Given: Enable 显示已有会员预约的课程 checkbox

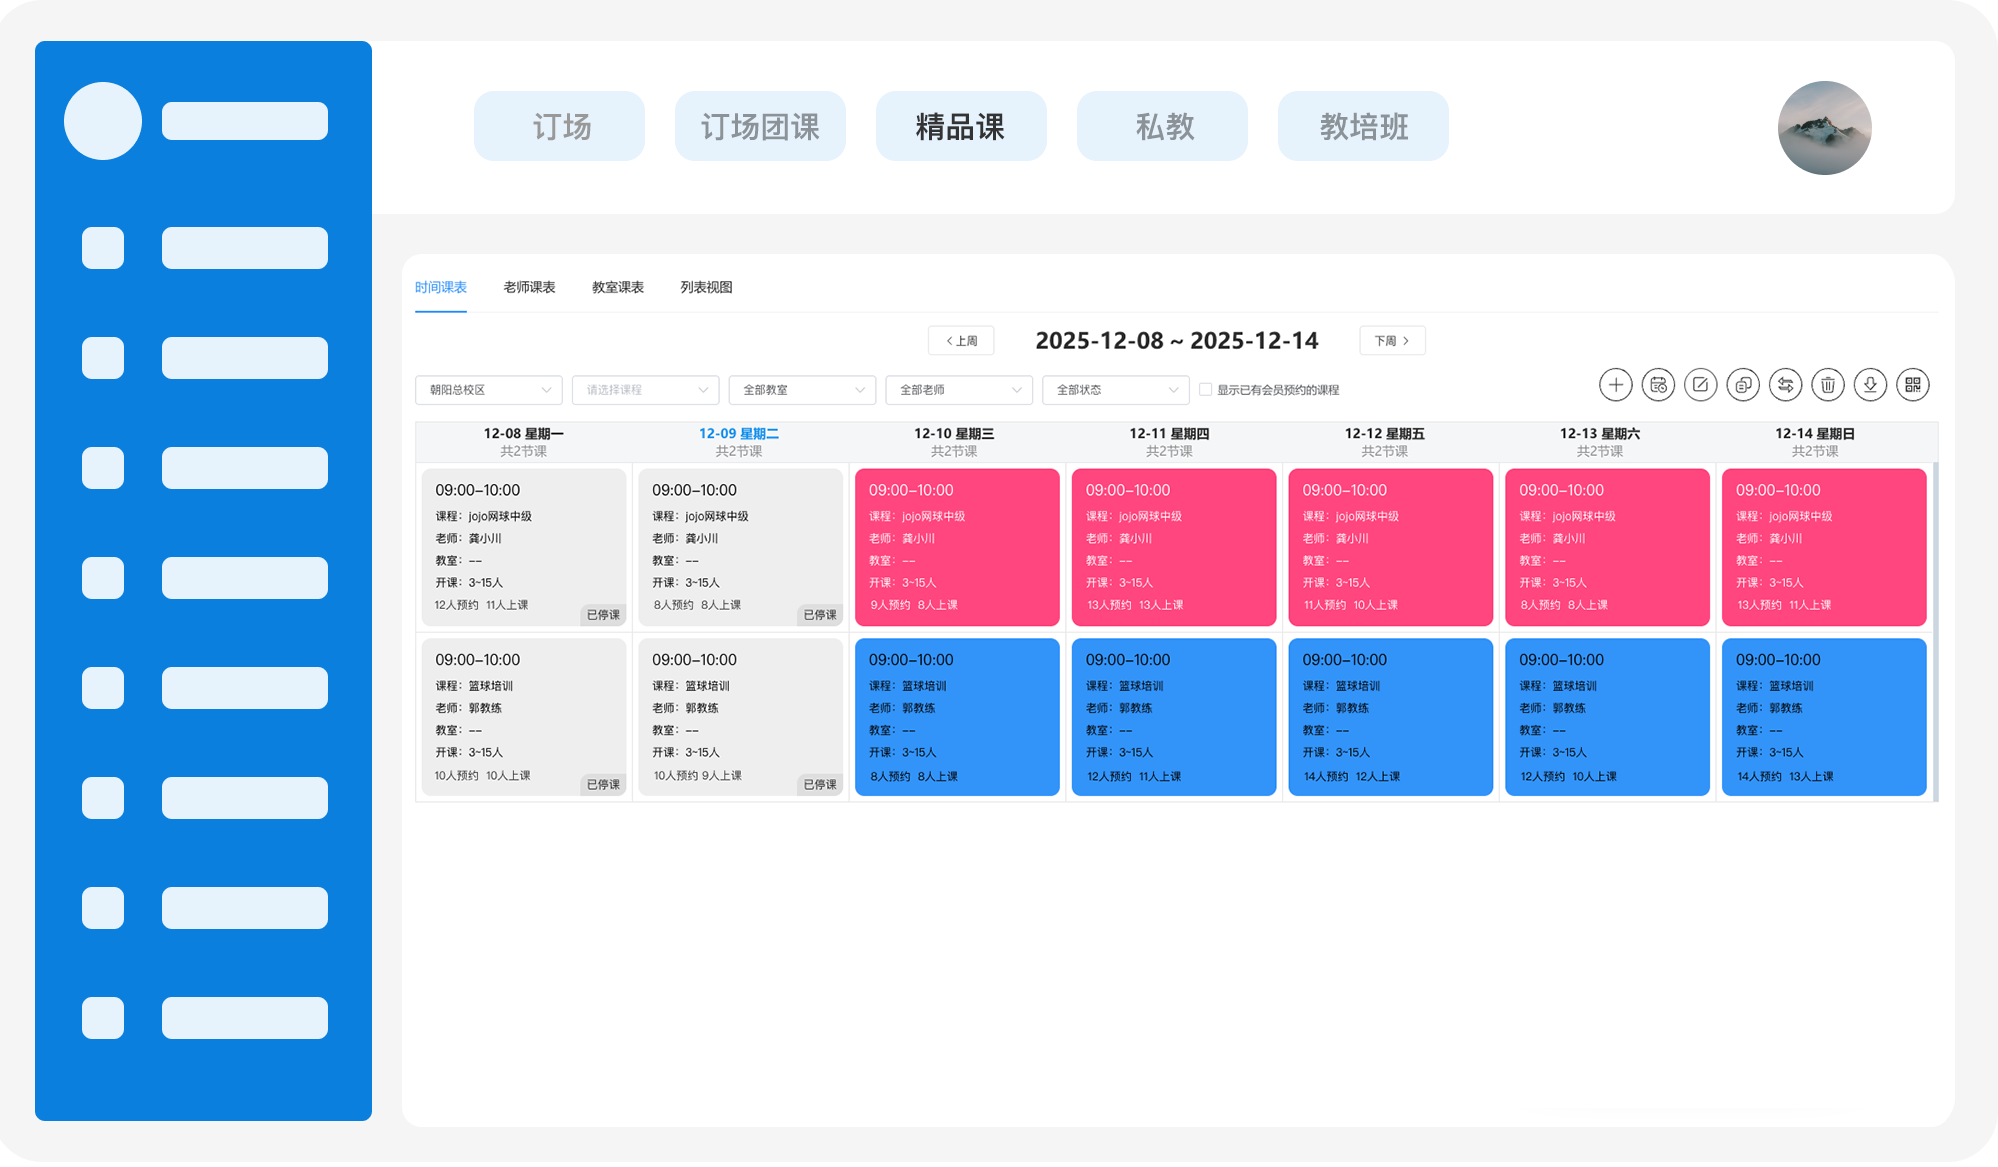Looking at the screenshot, I should 1205,390.
